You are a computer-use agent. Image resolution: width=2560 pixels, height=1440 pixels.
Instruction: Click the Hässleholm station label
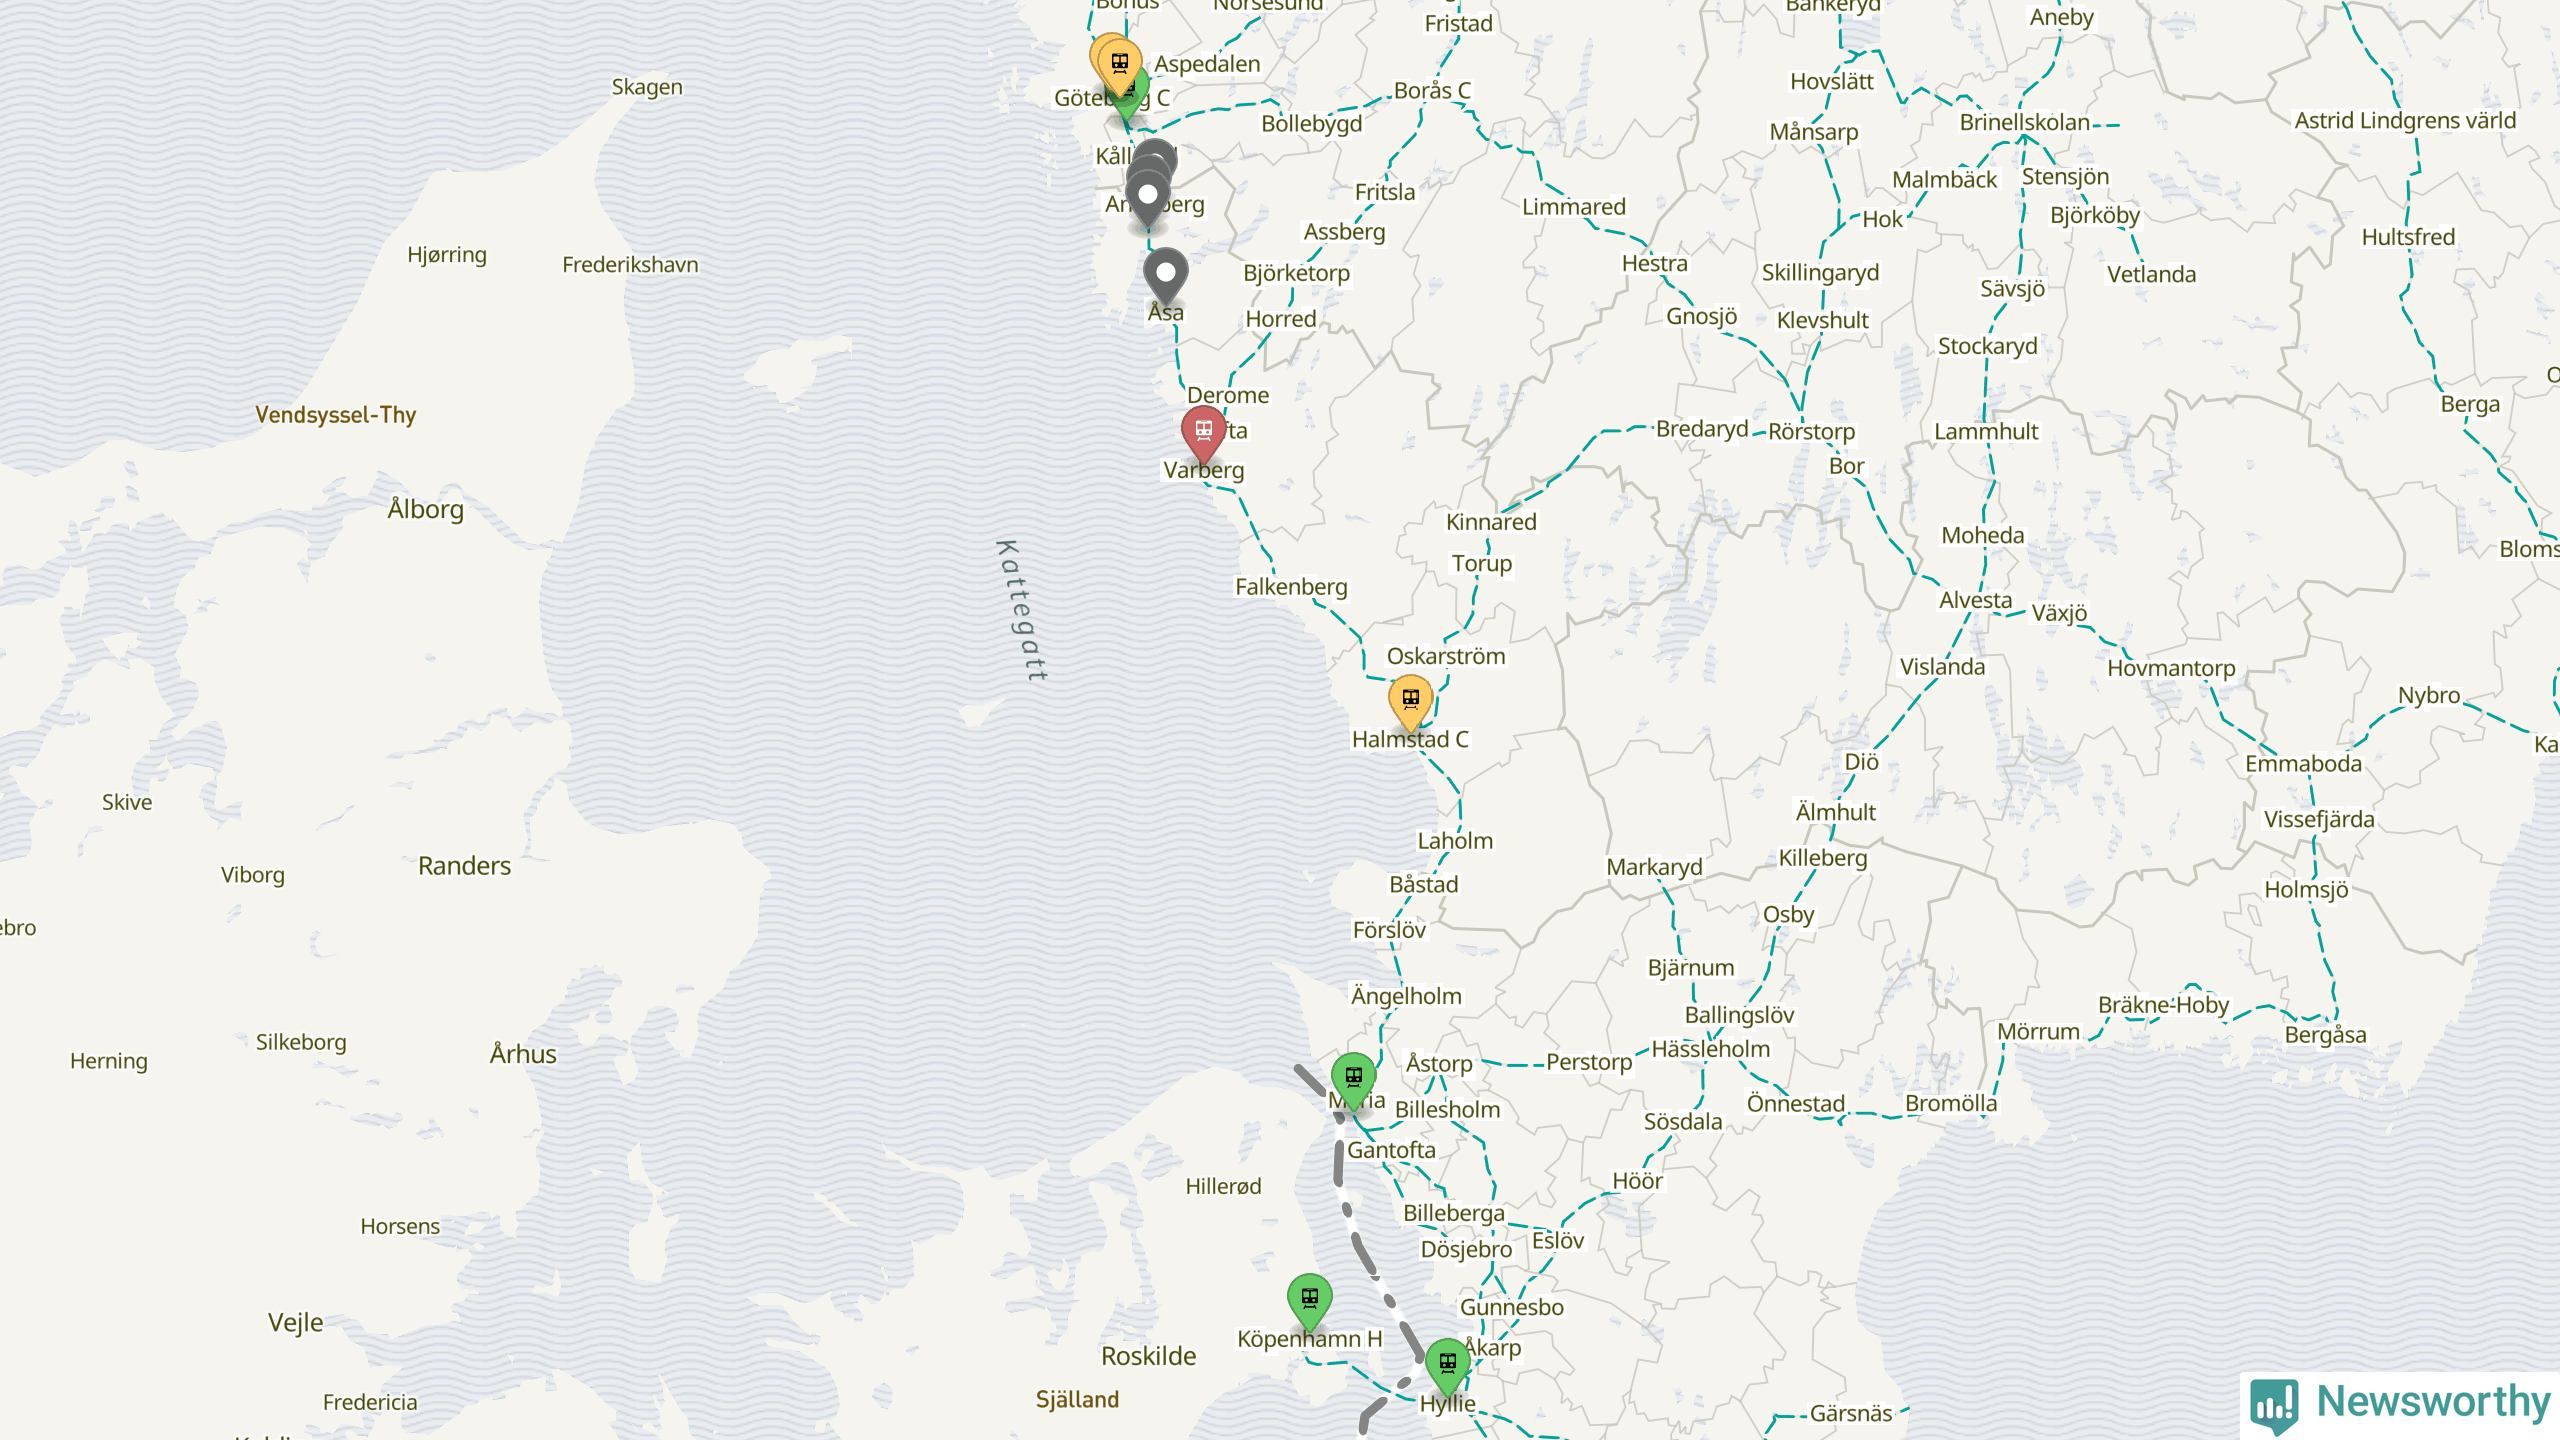tap(1710, 1049)
